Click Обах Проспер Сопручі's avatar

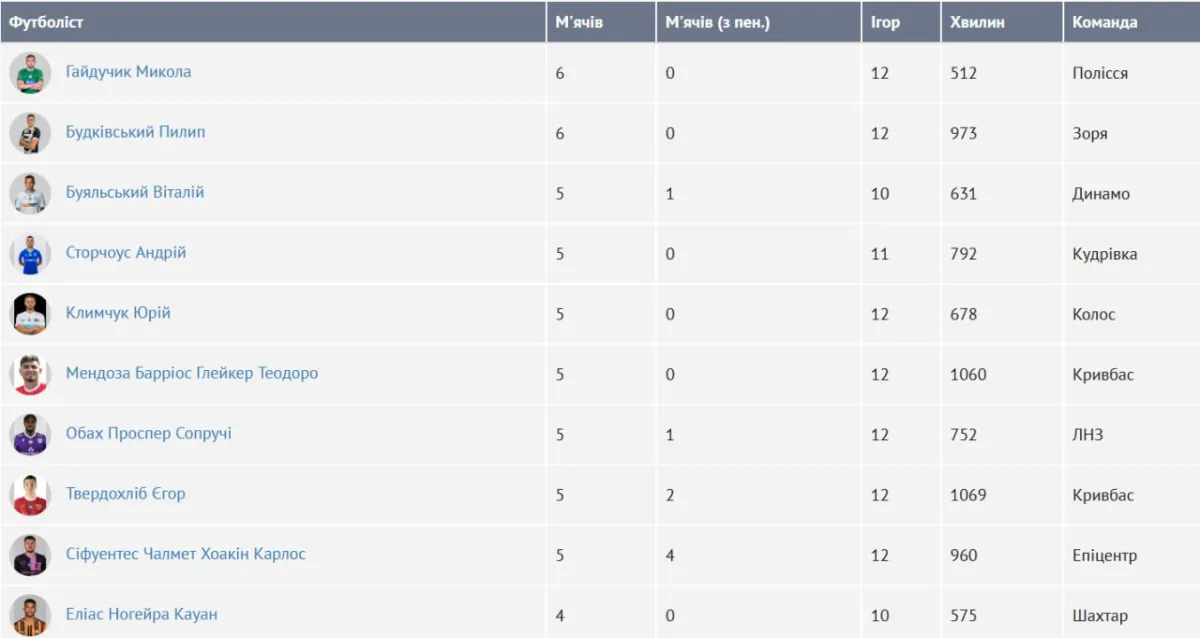[x=30, y=434]
